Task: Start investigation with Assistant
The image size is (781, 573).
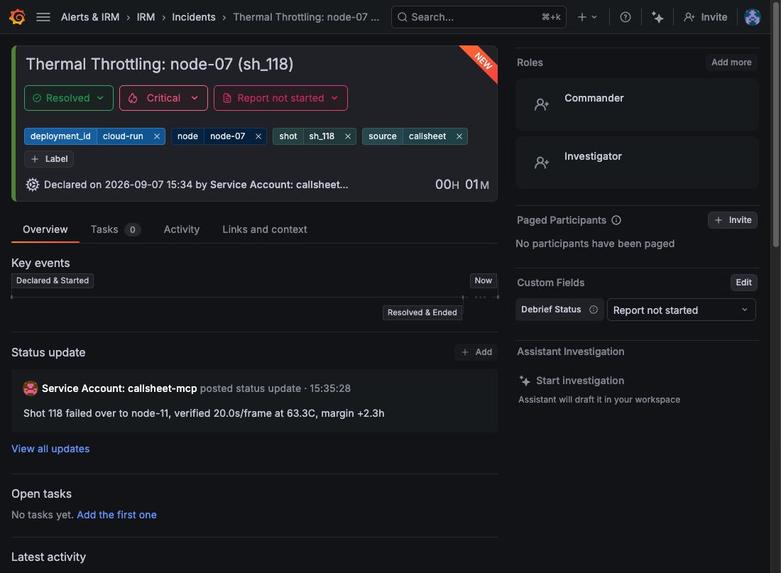Action: tap(572, 381)
